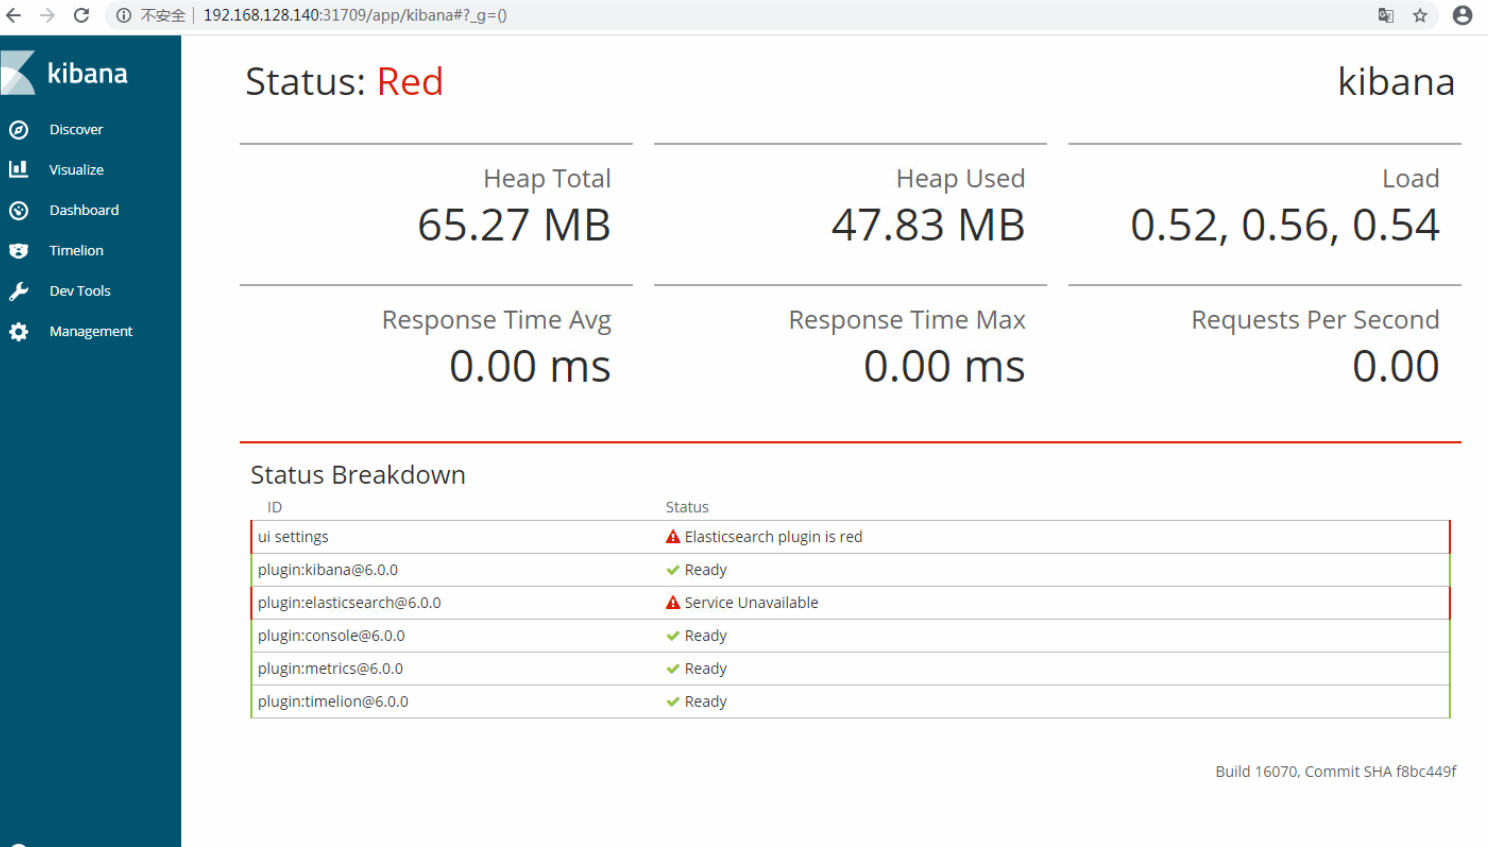The height and width of the screenshot is (847, 1488).
Task: Select 'plugin:timelion@6.0.0' row text
Action: (x=333, y=702)
